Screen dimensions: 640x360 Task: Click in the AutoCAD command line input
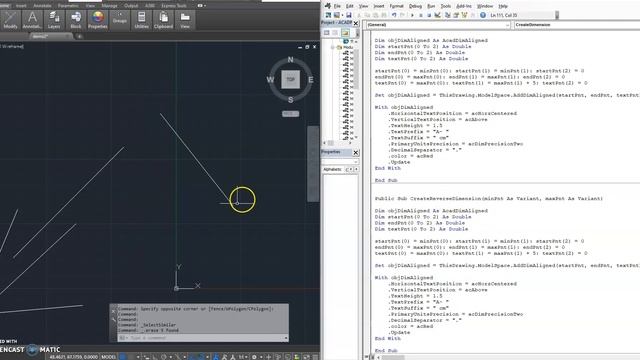(x=204, y=338)
